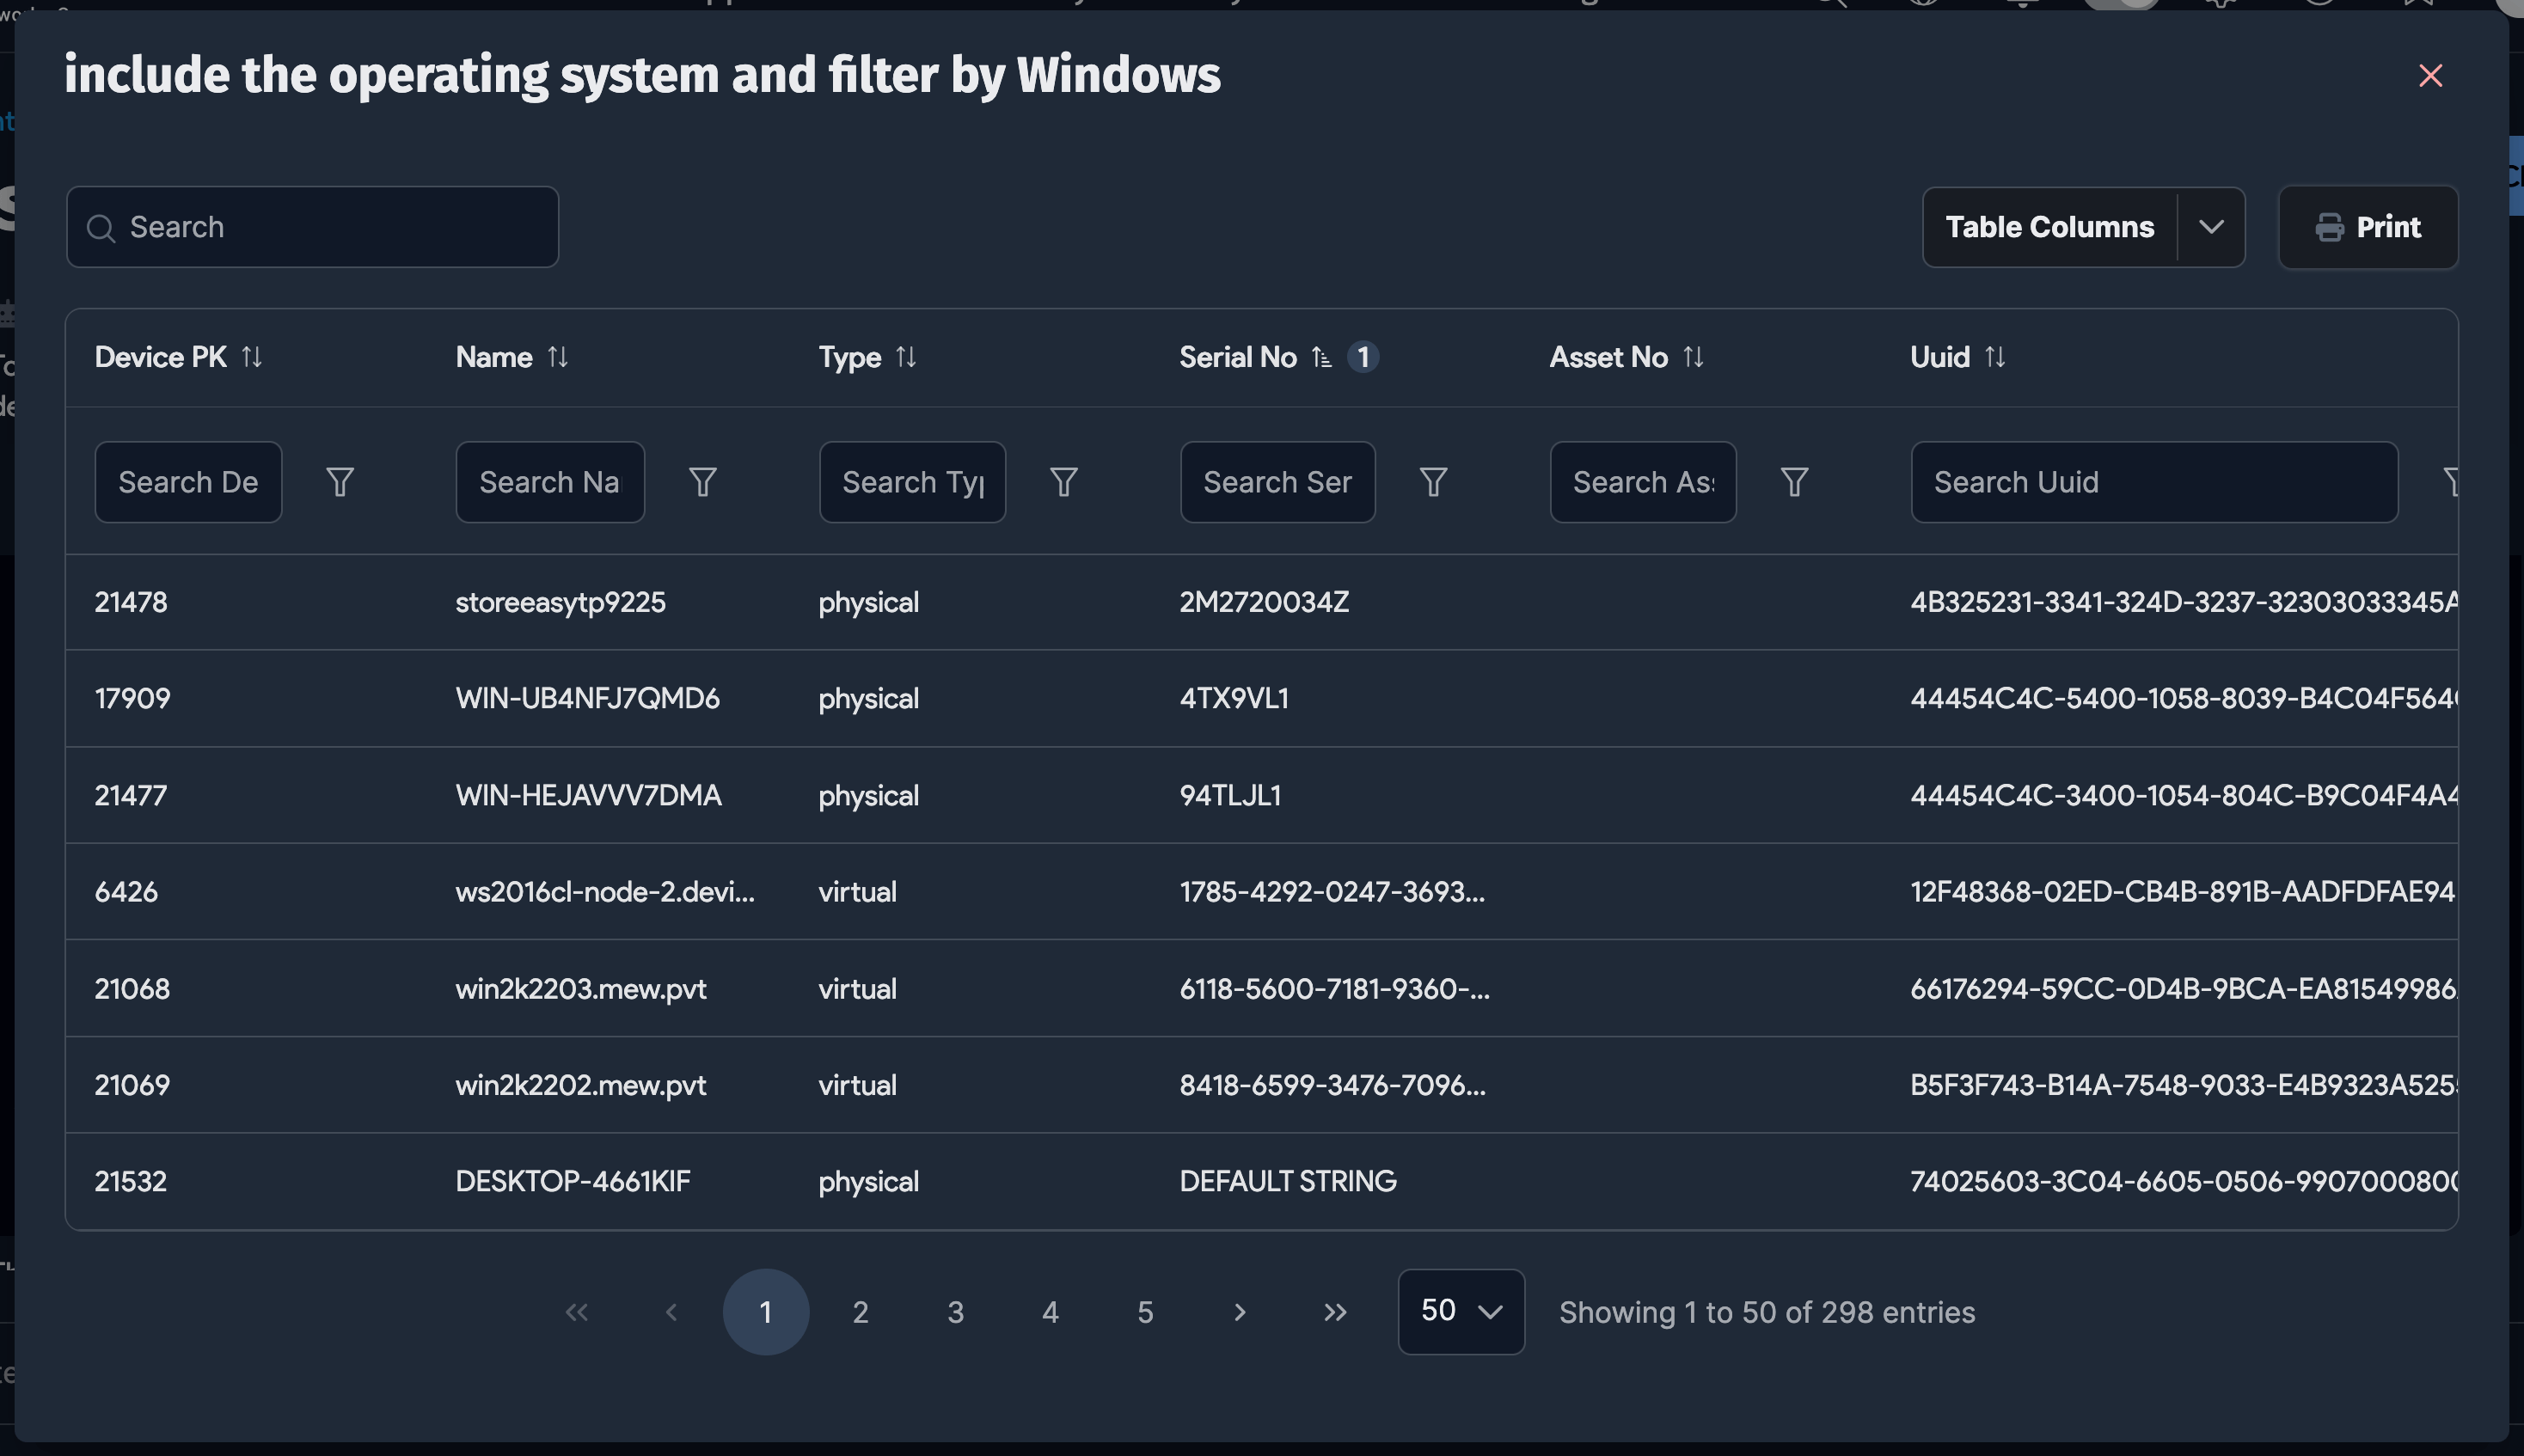
Task: Open the Asset No filter funnel
Action: pyautogui.click(x=1795, y=482)
